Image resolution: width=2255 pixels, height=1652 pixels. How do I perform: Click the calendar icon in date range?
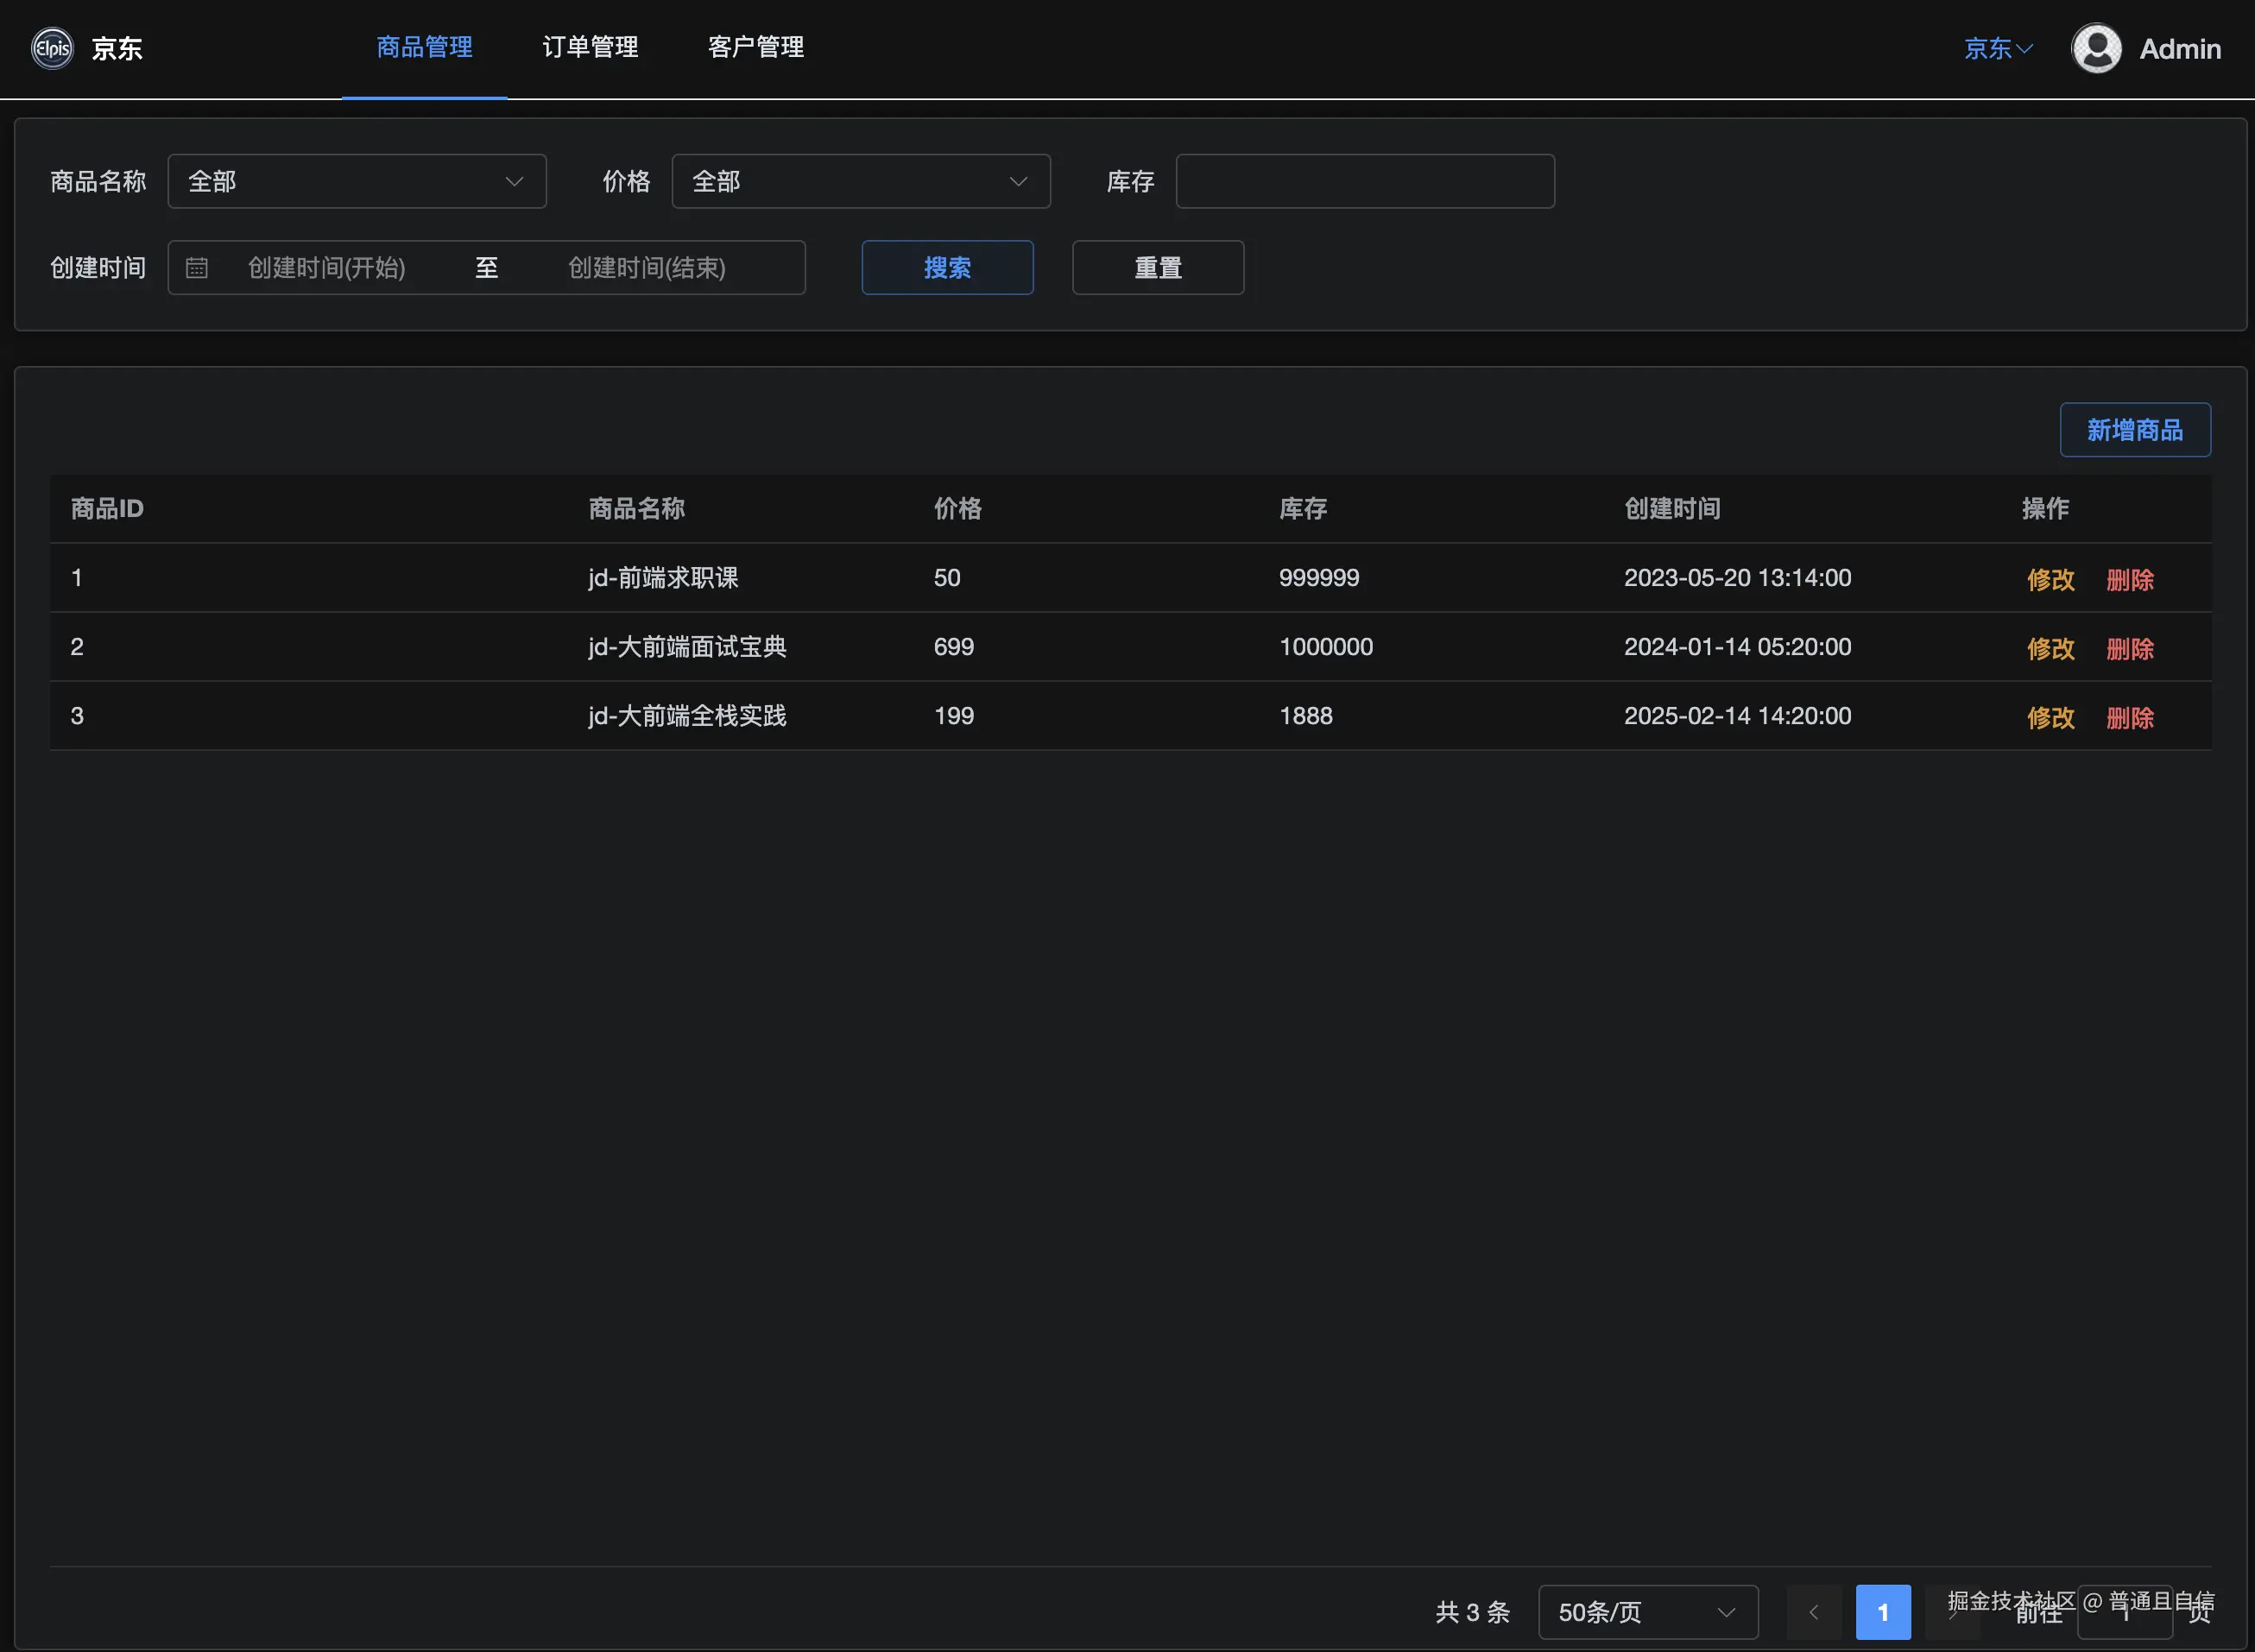[x=197, y=268]
